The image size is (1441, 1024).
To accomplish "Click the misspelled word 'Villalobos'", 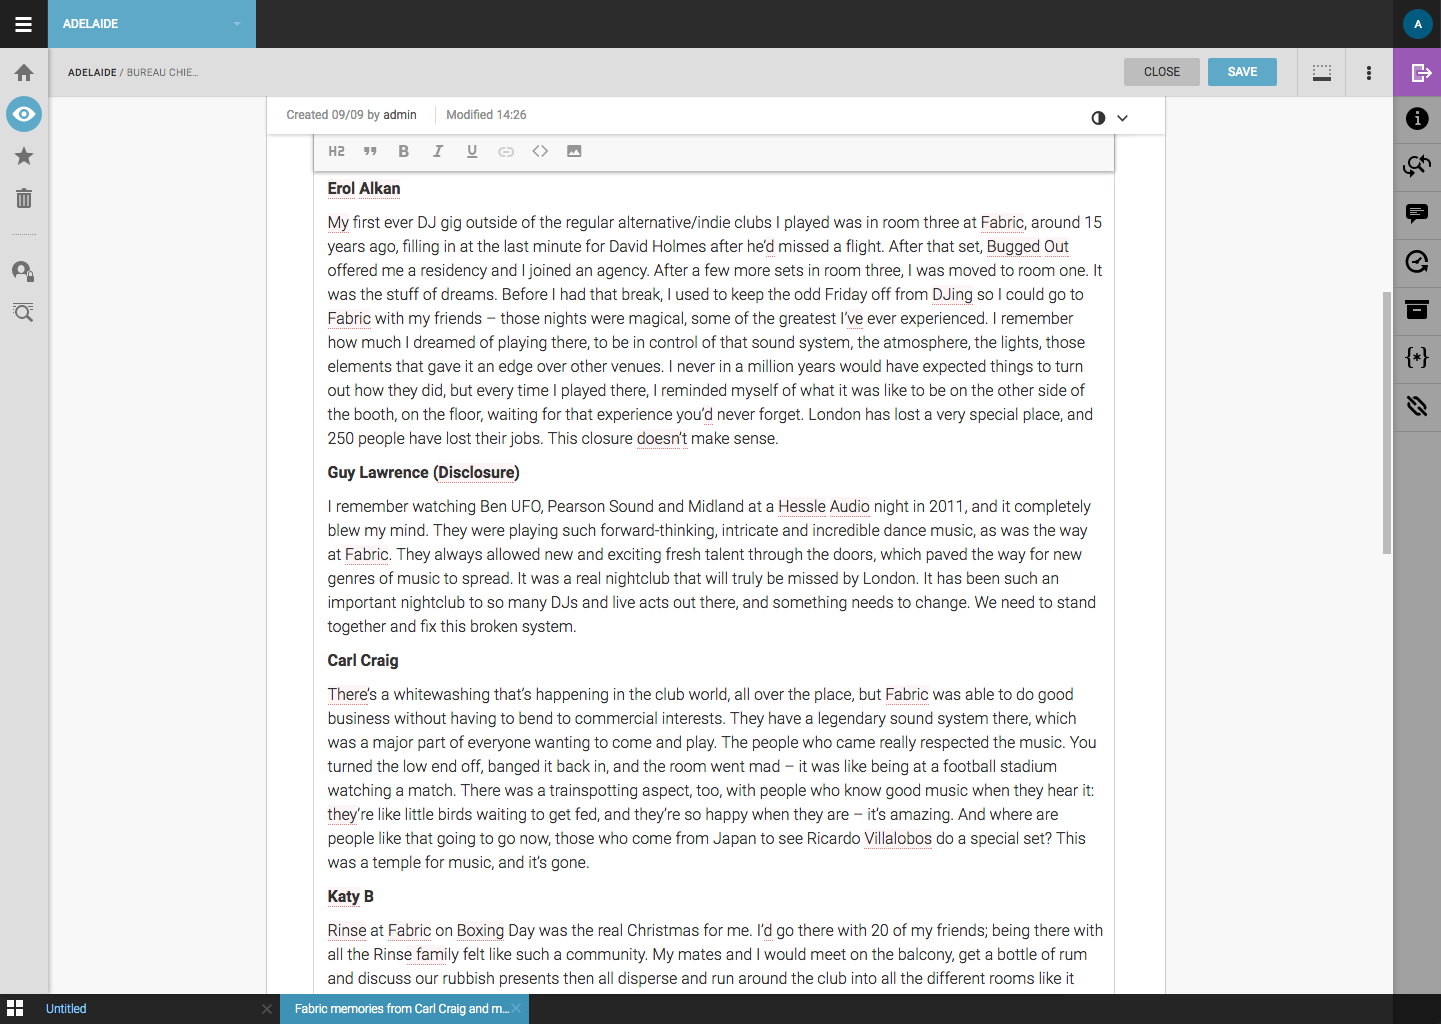I will 898,839.
